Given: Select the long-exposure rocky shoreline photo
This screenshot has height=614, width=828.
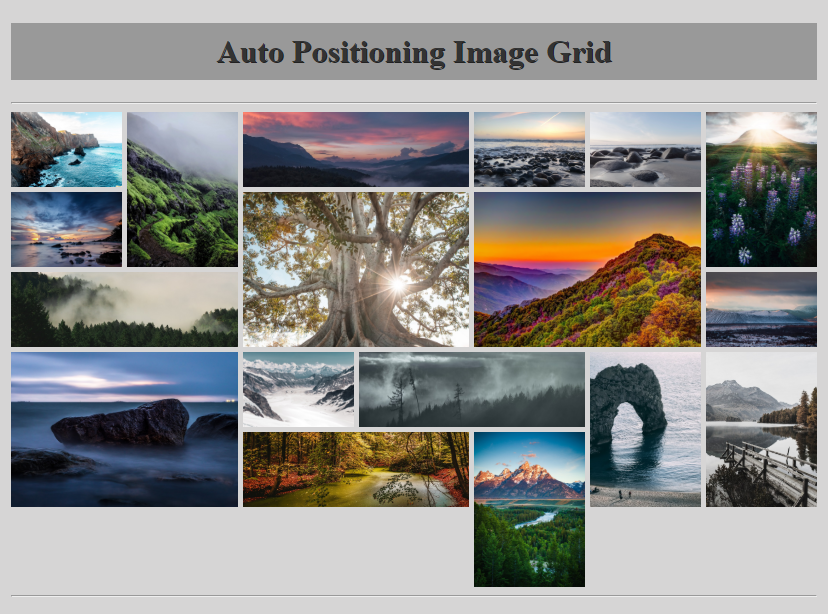Looking at the screenshot, I should (124, 428).
